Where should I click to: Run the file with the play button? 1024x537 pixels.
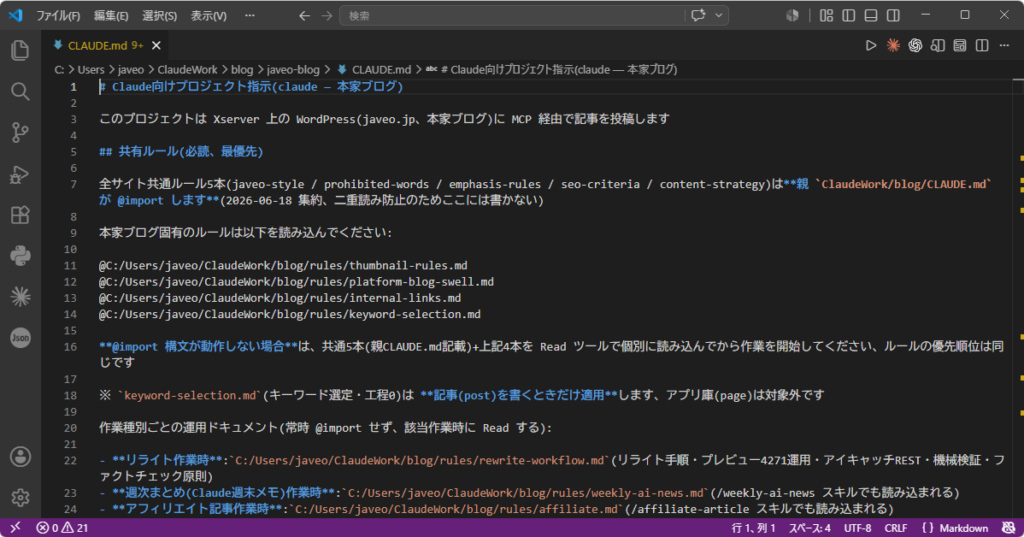871,45
